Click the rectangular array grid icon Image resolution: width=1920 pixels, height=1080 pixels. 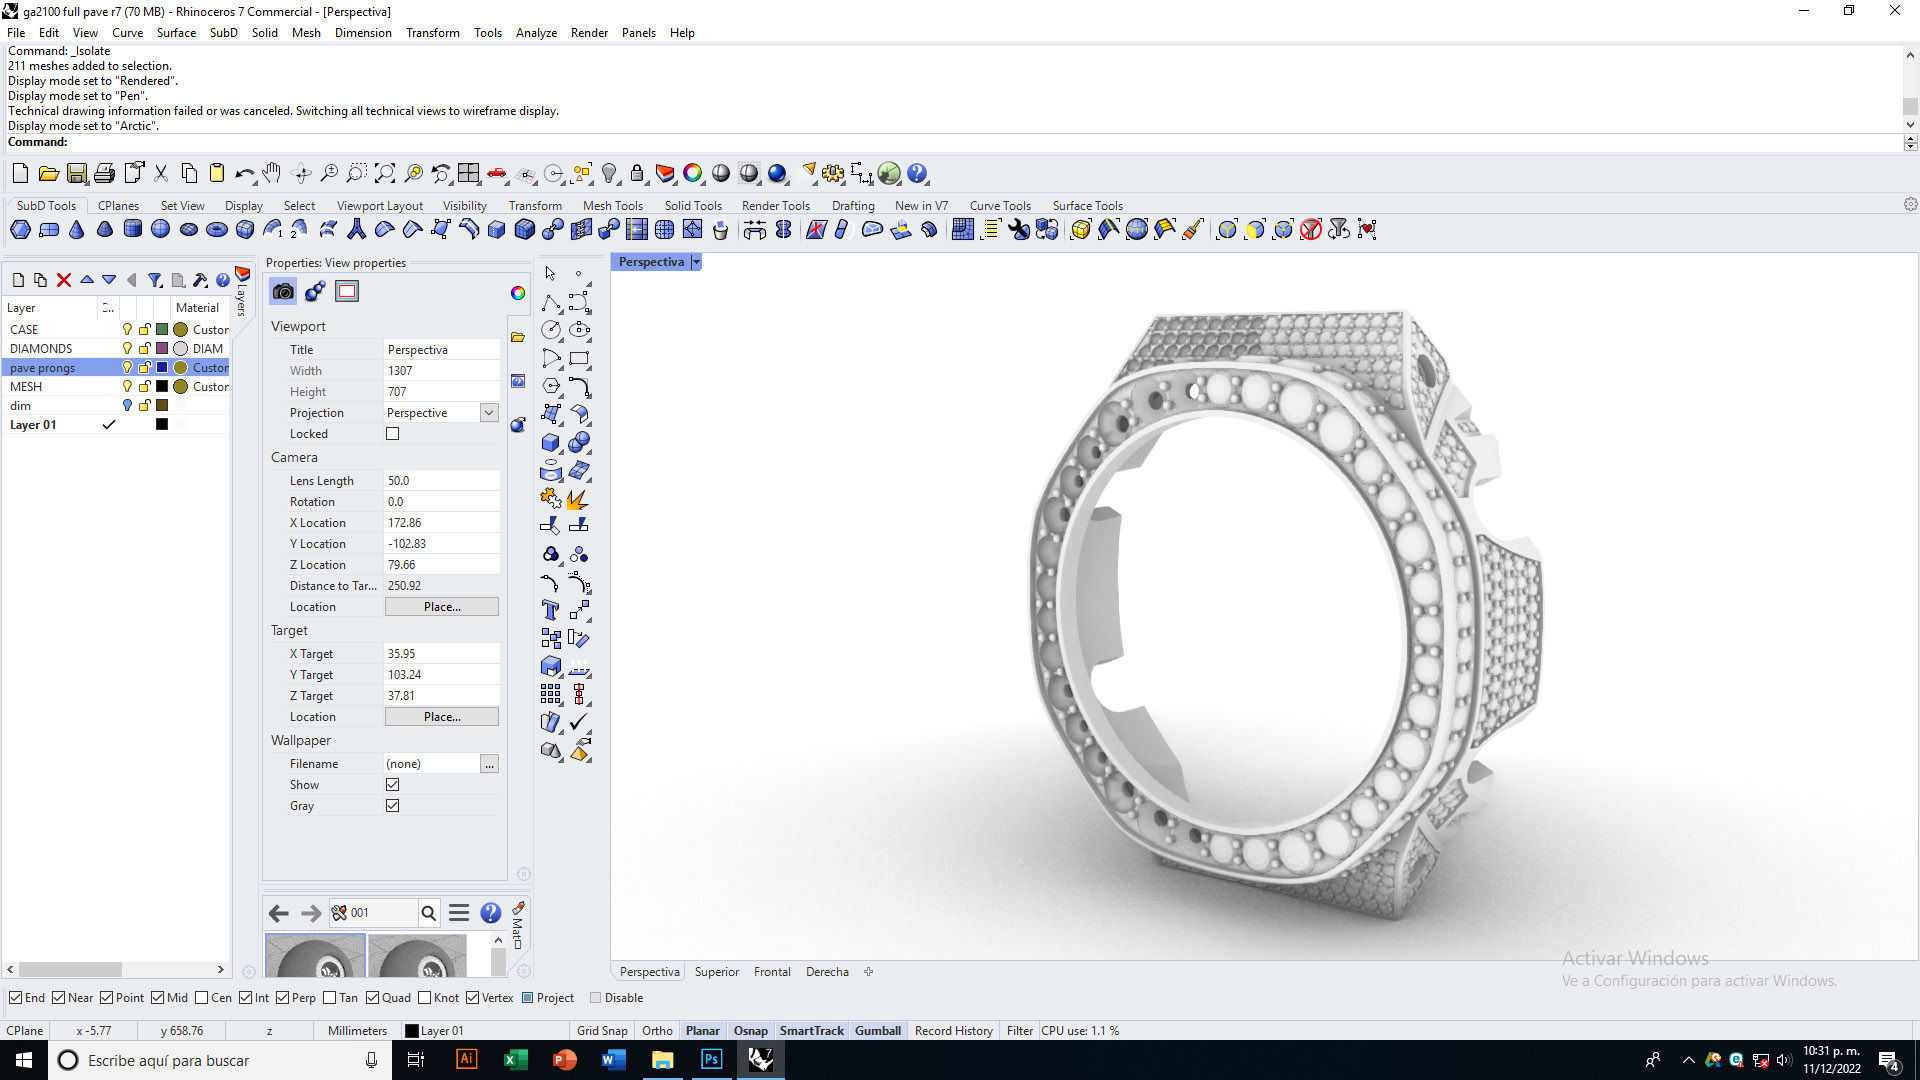550,694
